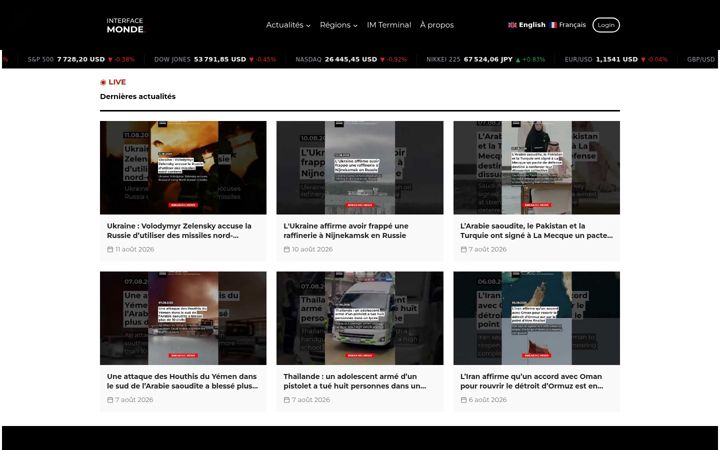720x450 pixels.
Task: Click the UK flag icon
Action: click(x=512, y=25)
